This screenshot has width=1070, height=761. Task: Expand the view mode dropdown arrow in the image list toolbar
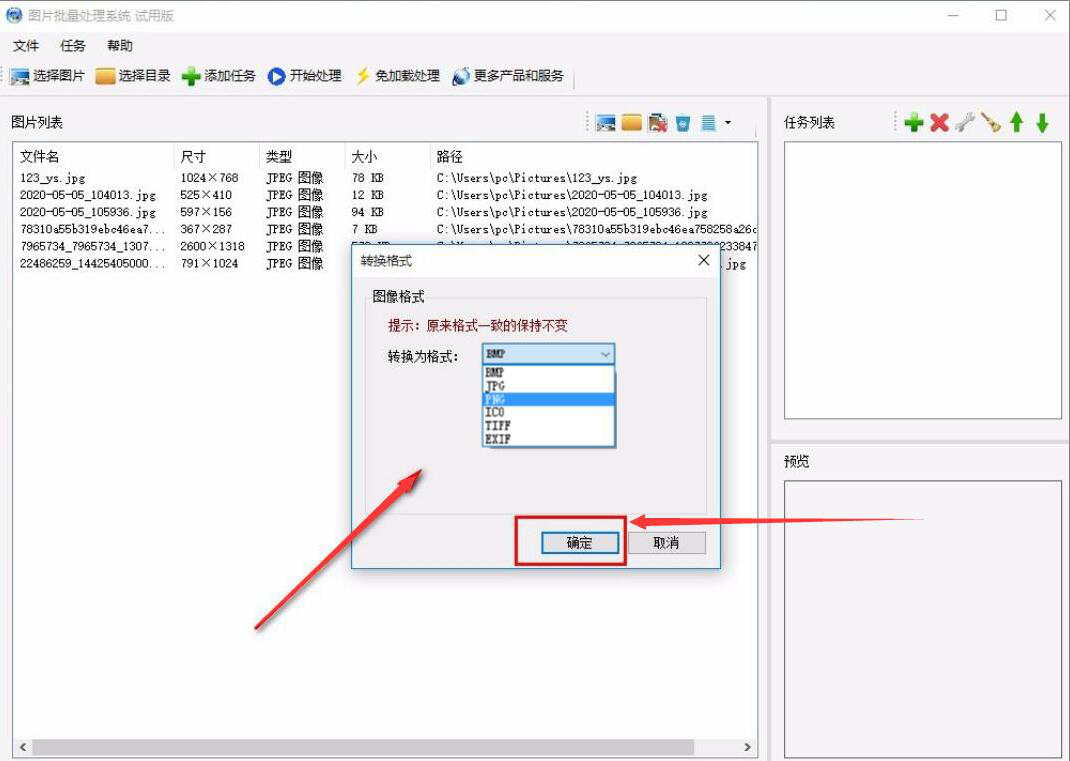coord(728,123)
